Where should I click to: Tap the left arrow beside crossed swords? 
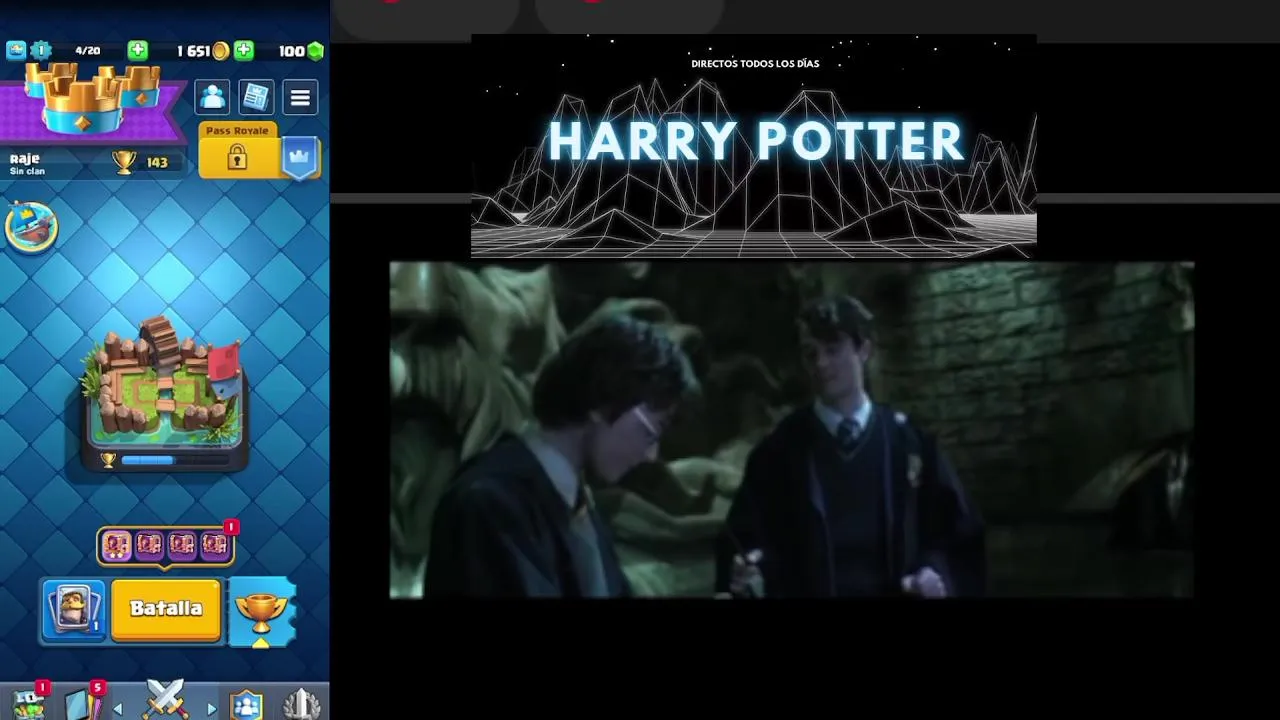118,709
